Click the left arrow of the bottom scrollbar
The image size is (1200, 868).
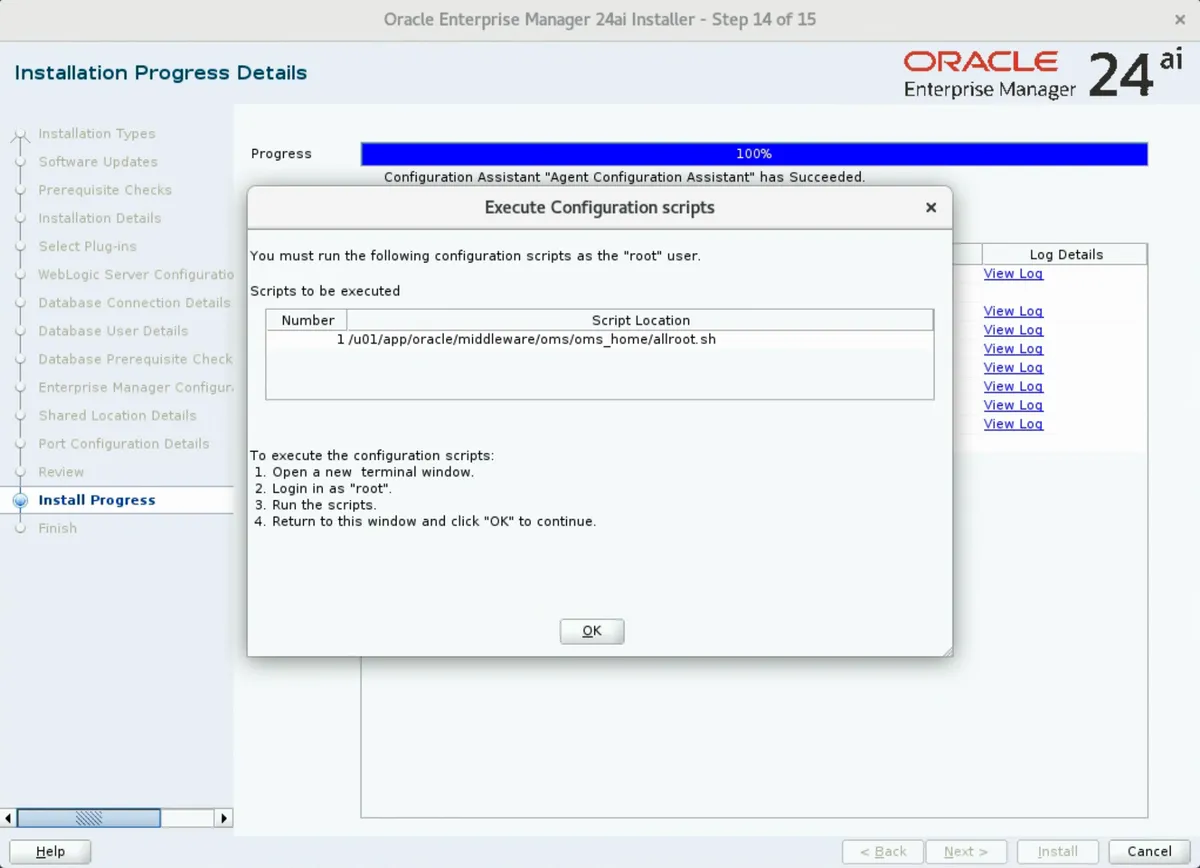pos(8,818)
